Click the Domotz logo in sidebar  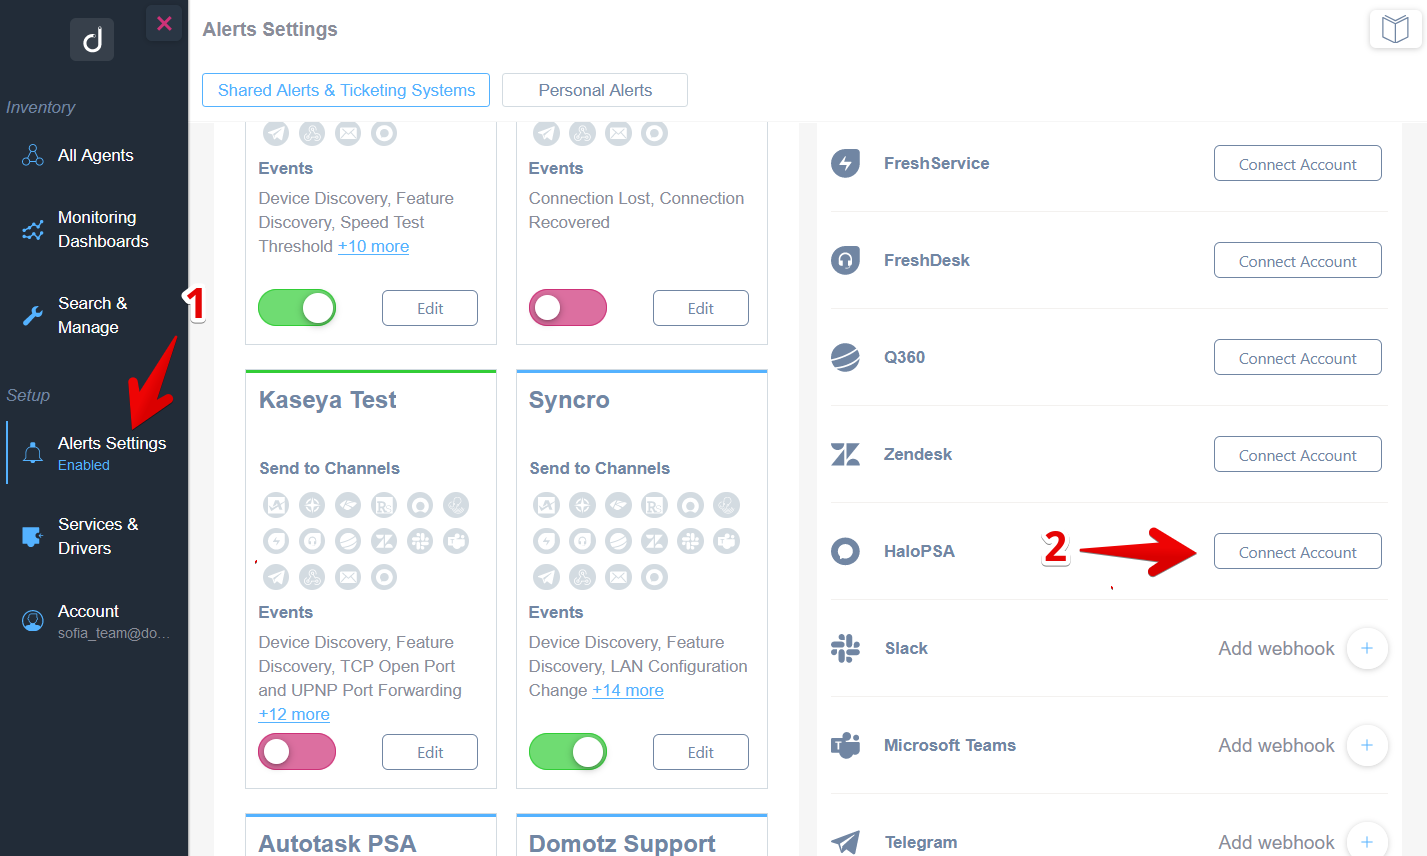(91, 39)
